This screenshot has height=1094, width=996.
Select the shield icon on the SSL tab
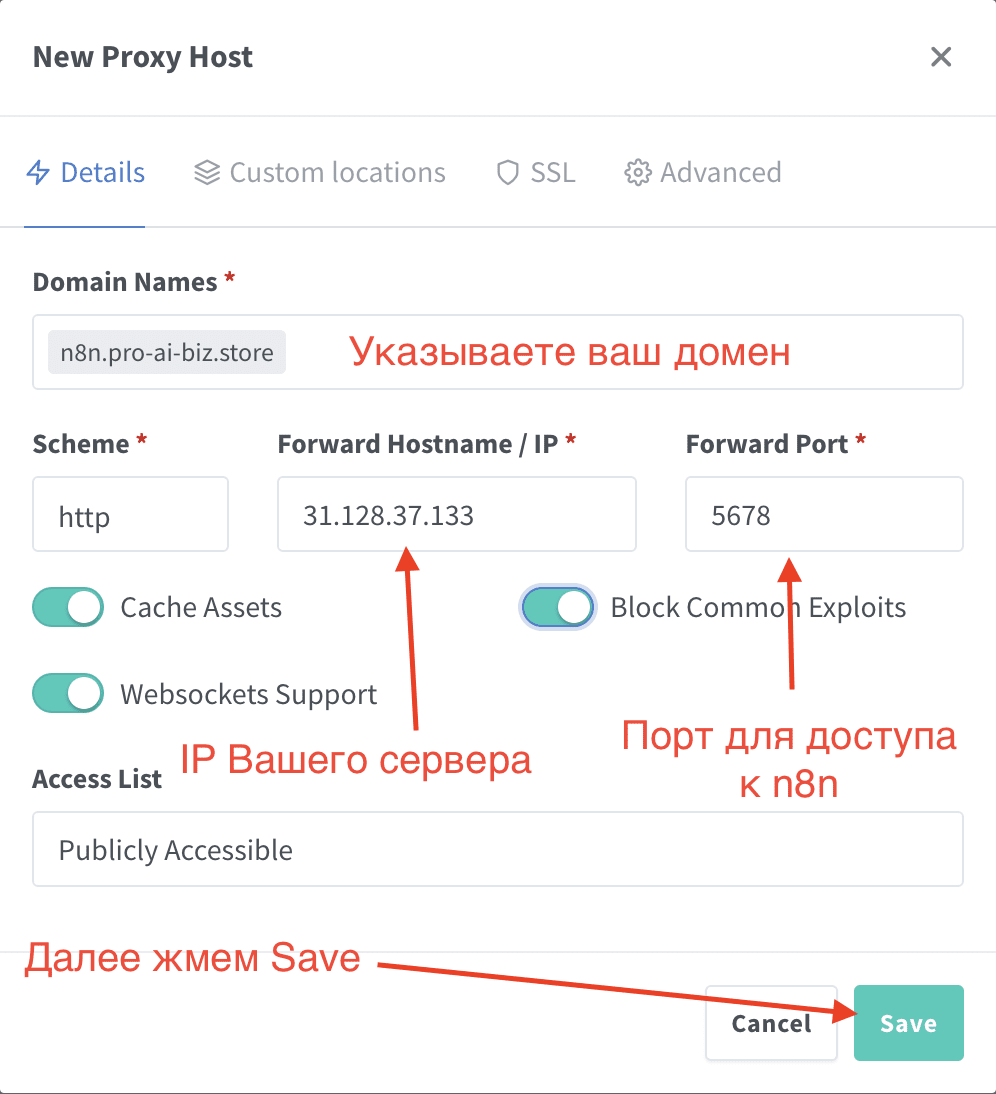[507, 172]
